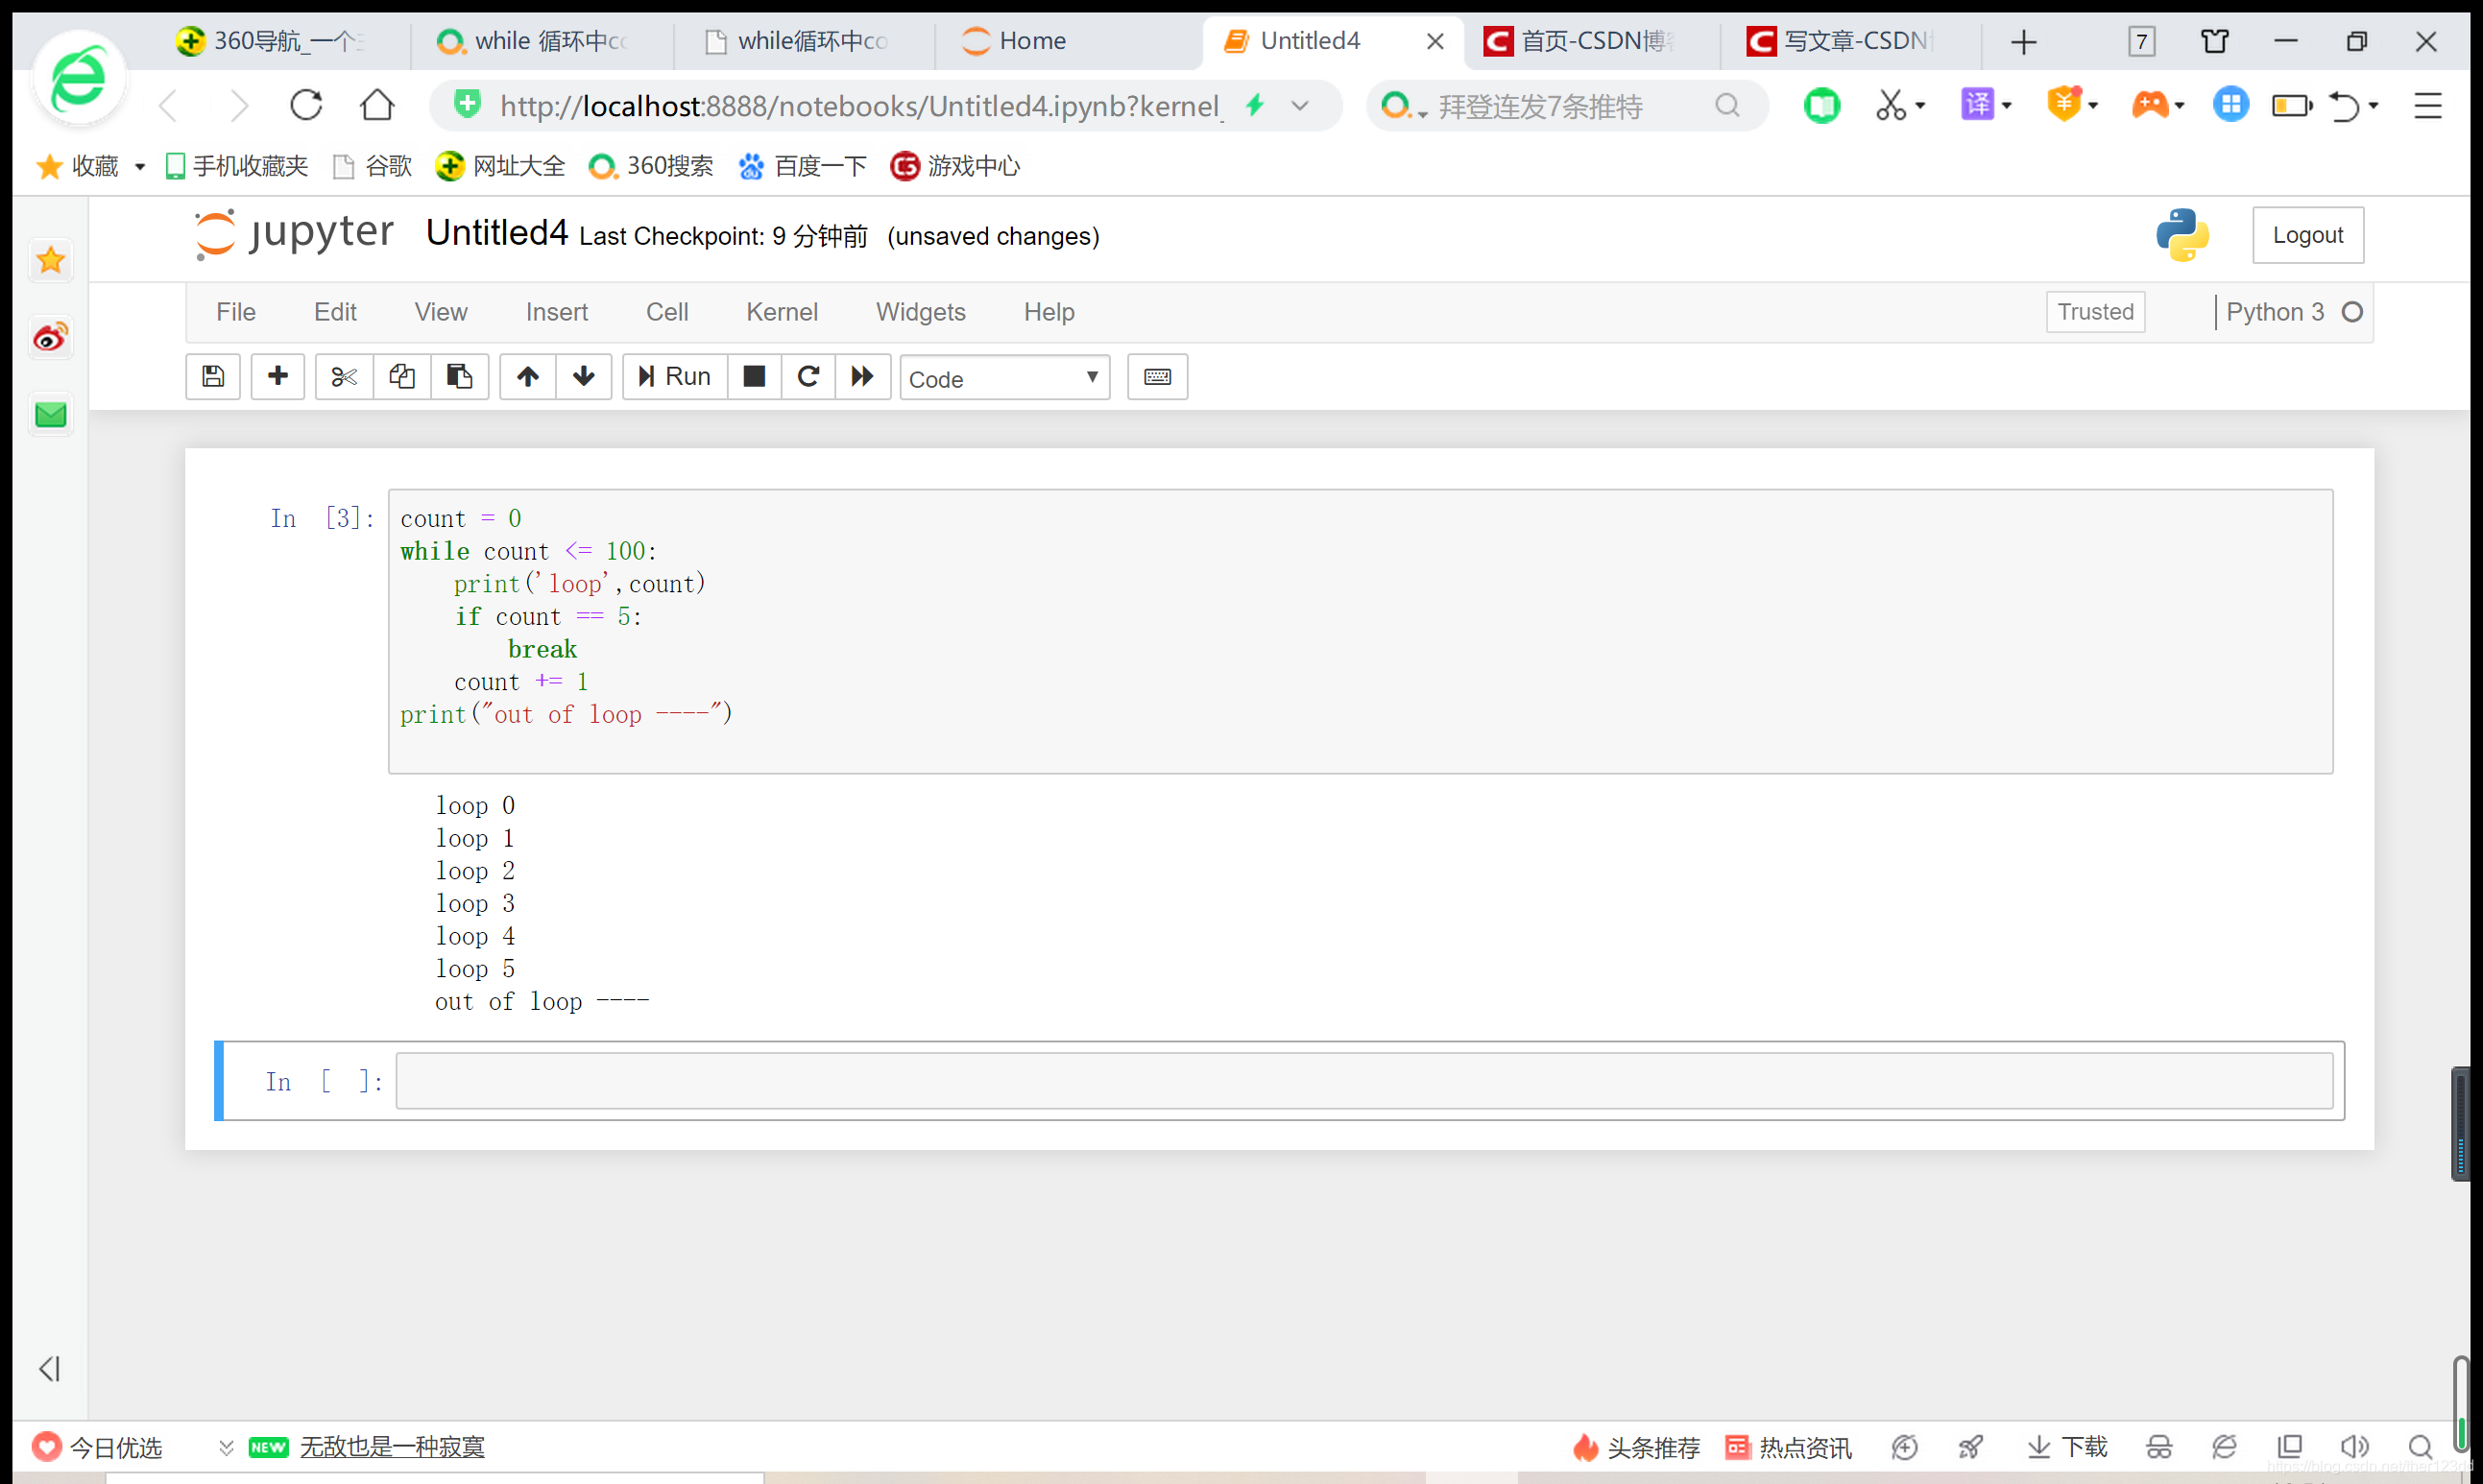This screenshot has width=2483, height=1484.
Task: Open 头条推荐 in status bar
Action: pyautogui.click(x=1635, y=1446)
